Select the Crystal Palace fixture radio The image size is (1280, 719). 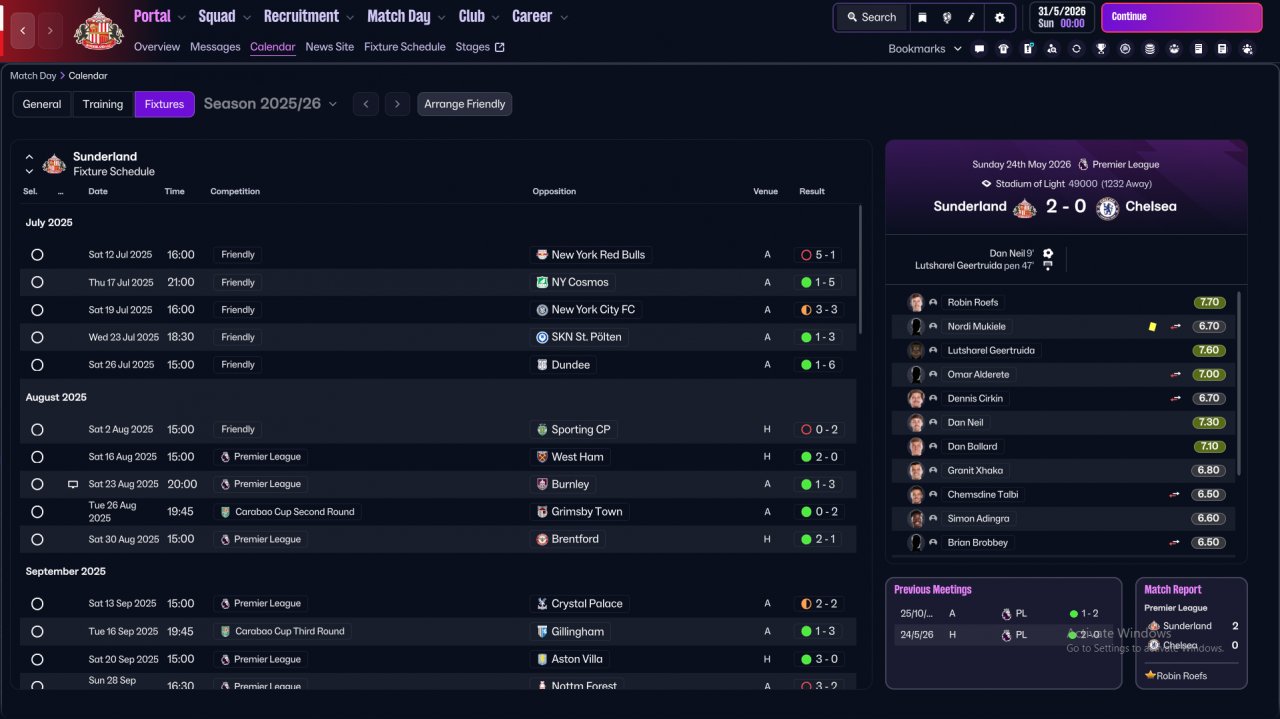[37, 604]
